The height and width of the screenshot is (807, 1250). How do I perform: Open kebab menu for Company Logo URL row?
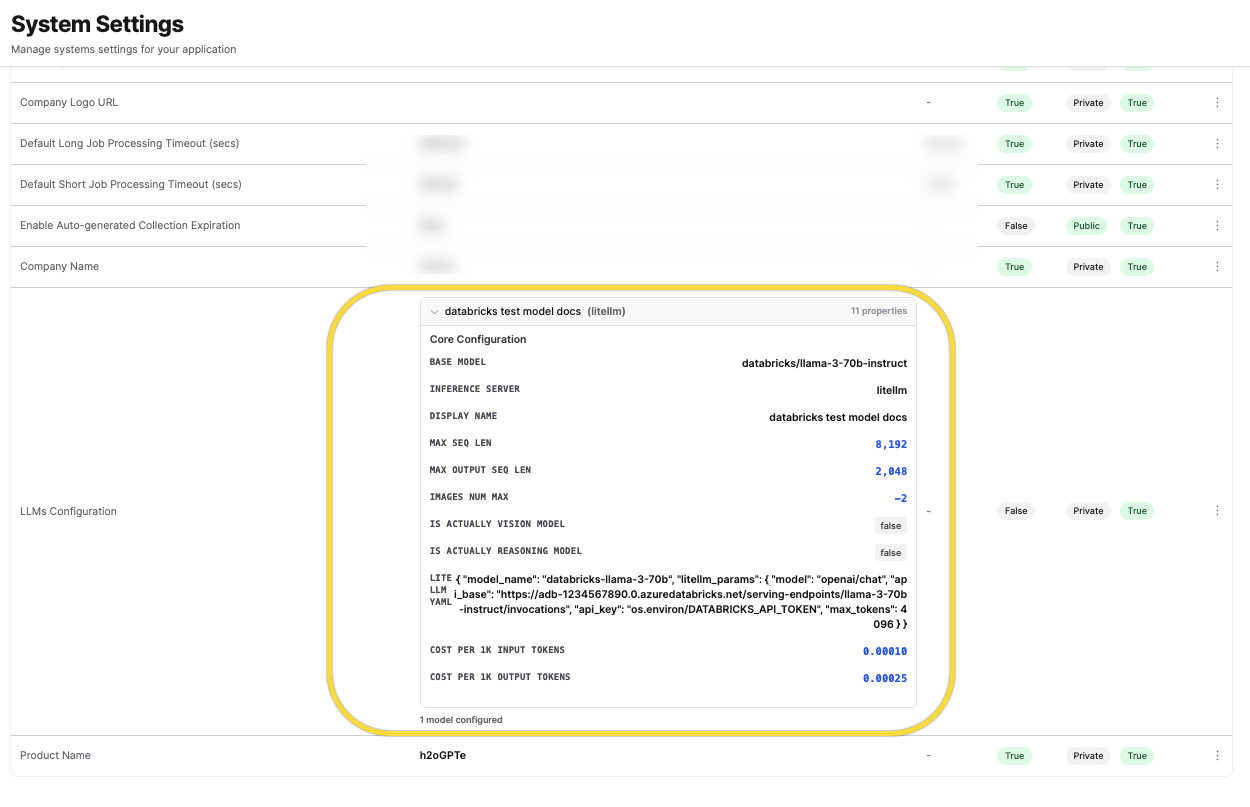click(1217, 103)
